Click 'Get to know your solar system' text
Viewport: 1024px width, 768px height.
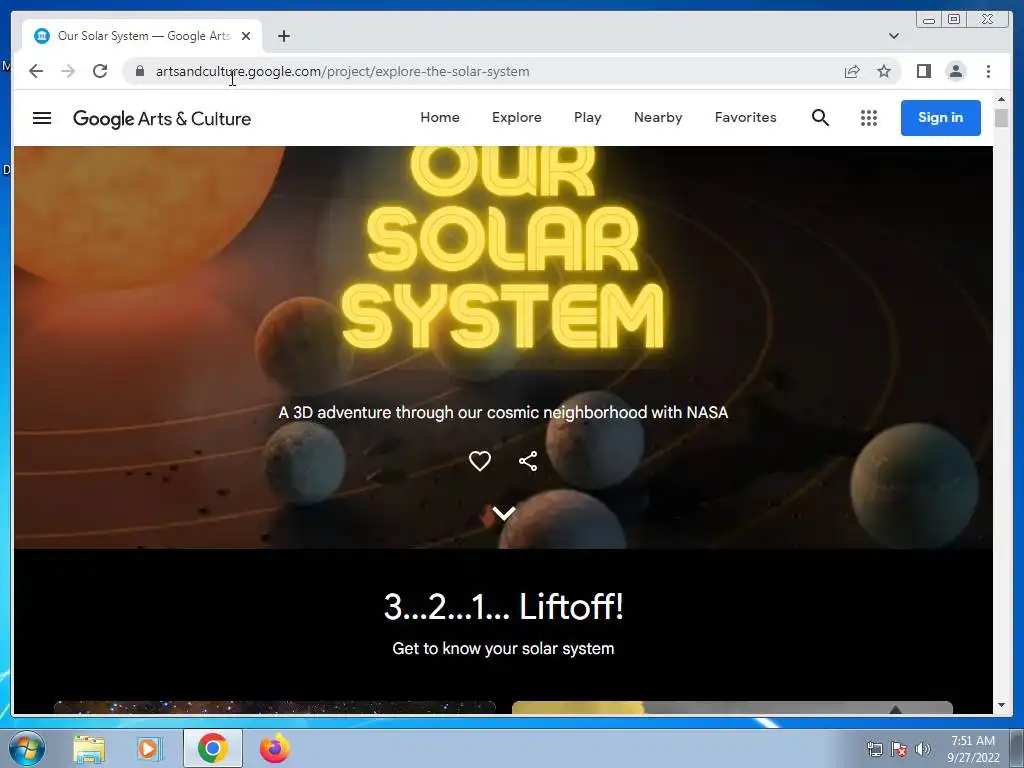504,648
